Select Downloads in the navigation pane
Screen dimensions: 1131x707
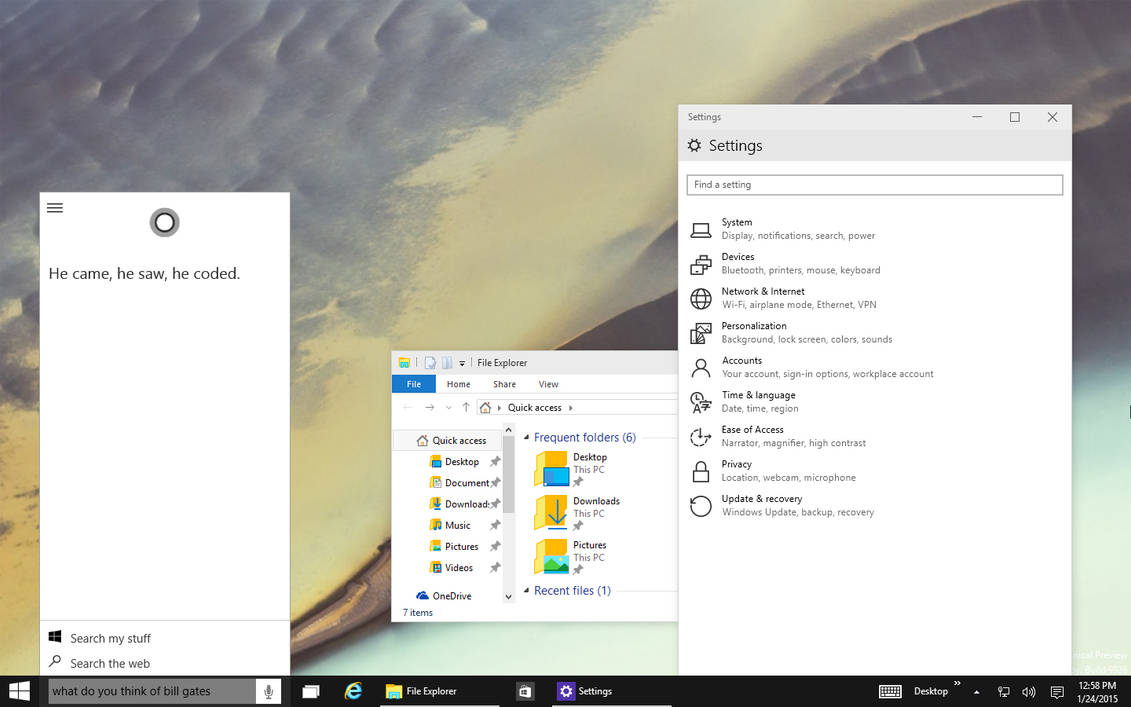tap(459, 504)
